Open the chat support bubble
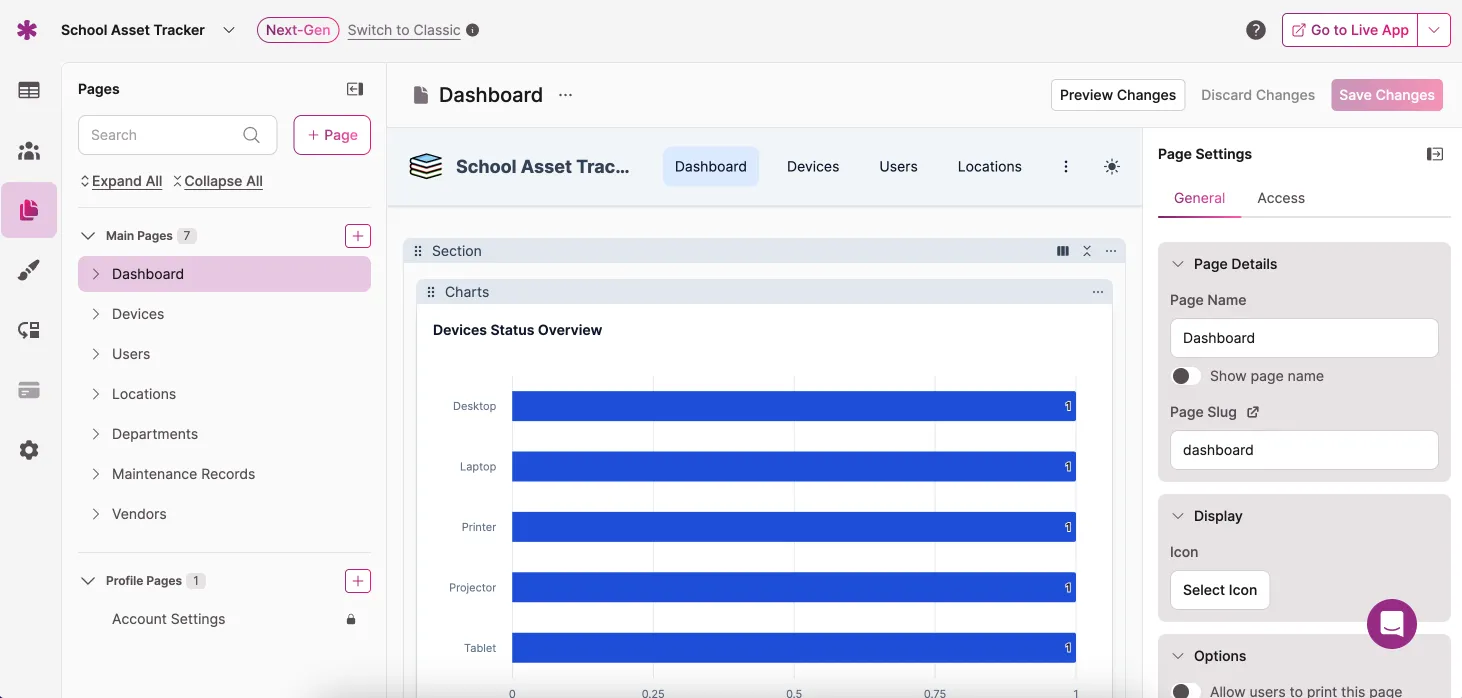Image resolution: width=1462 pixels, height=698 pixels. coord(1392,624)
